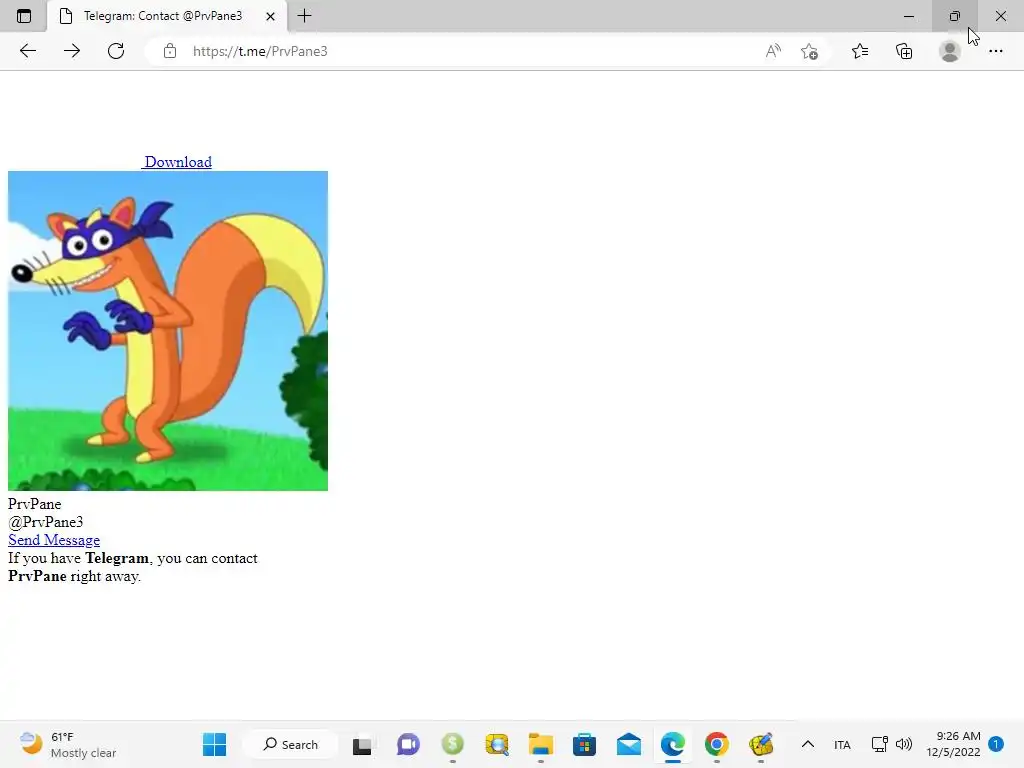Viewport: 1024px width, 768px height.
Task: Open Task View from taskbar
Action: point(362,744)
